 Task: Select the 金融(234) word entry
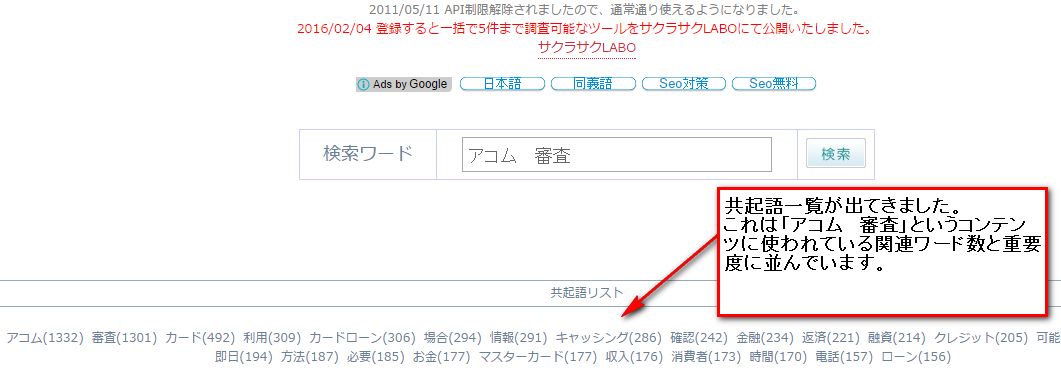tap(765, 338)
